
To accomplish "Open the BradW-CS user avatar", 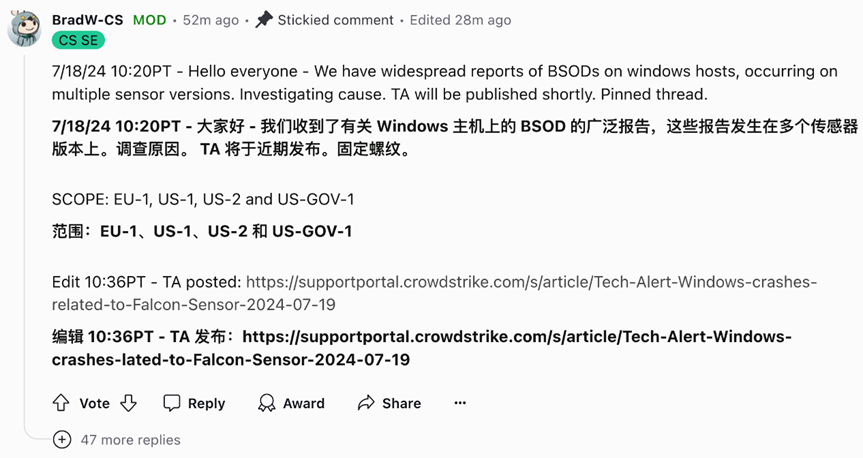I will (x=24, y=28).
